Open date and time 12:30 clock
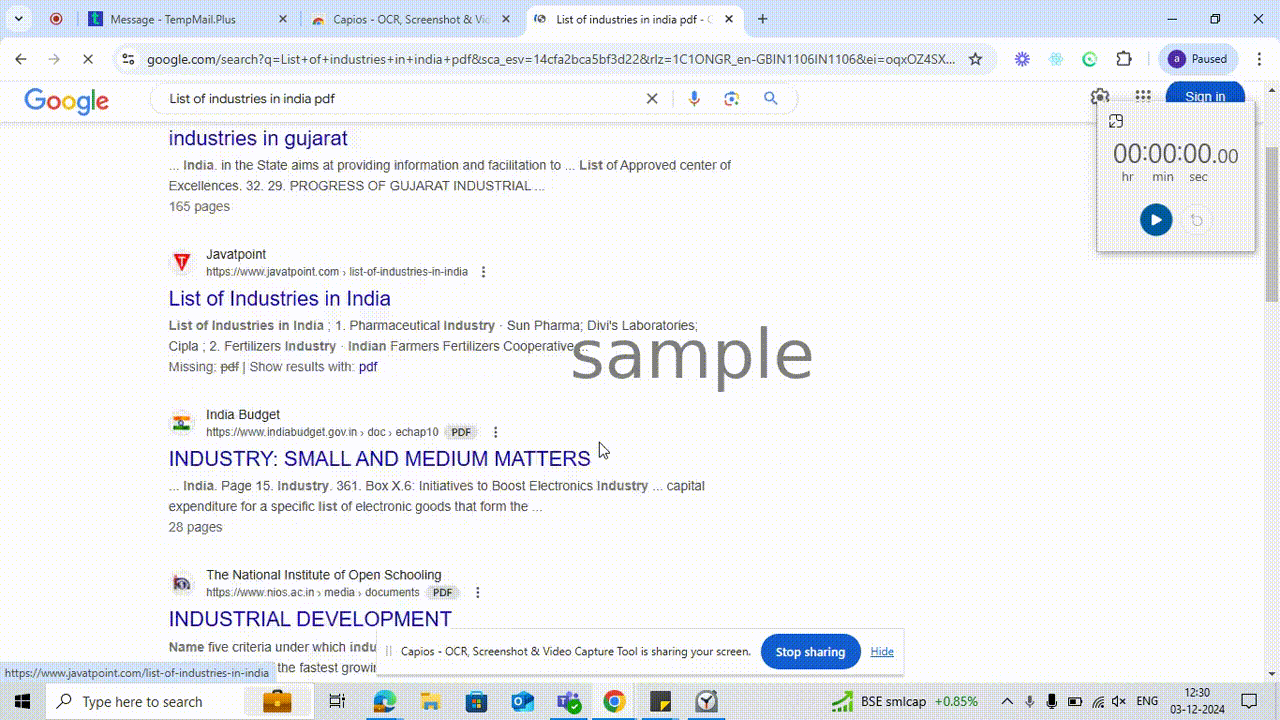The image size is (1280, 720). 1198,701
